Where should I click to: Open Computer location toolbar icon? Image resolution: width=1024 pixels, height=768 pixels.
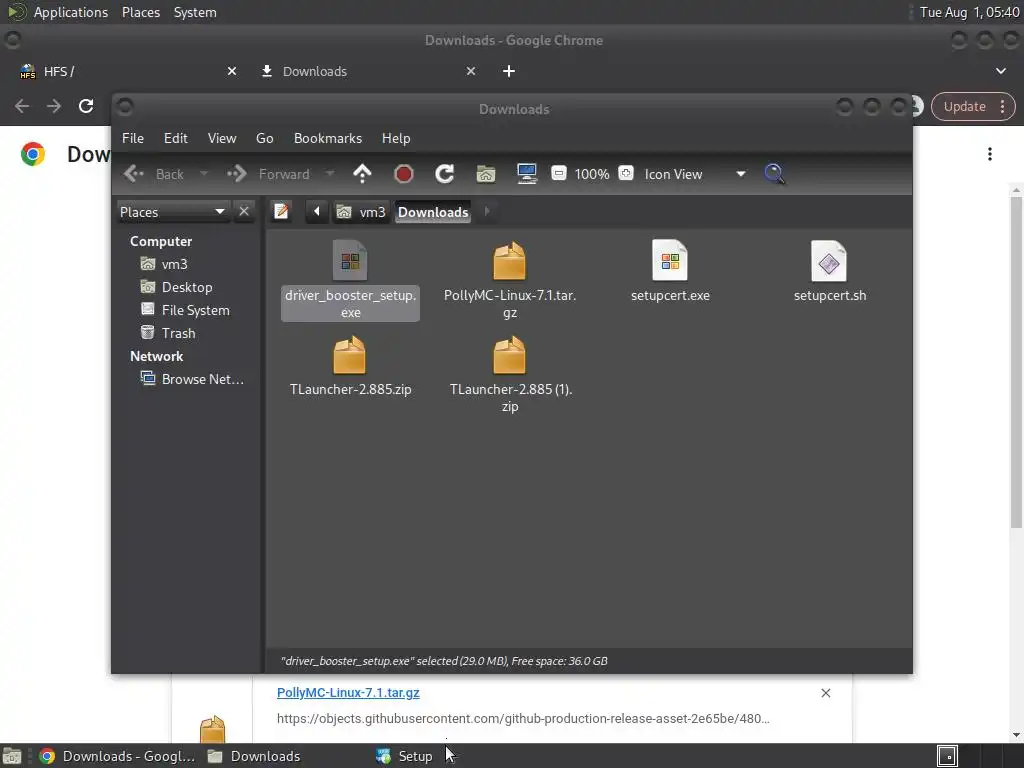526,174
